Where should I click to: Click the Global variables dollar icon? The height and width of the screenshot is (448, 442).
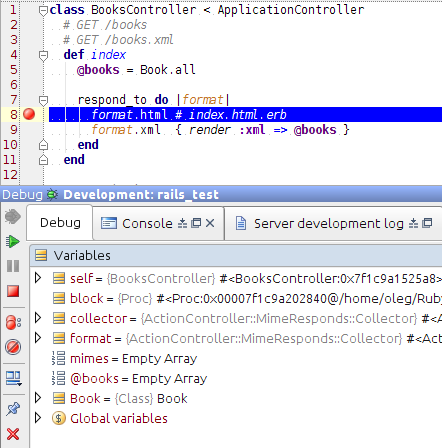[59, 418]
